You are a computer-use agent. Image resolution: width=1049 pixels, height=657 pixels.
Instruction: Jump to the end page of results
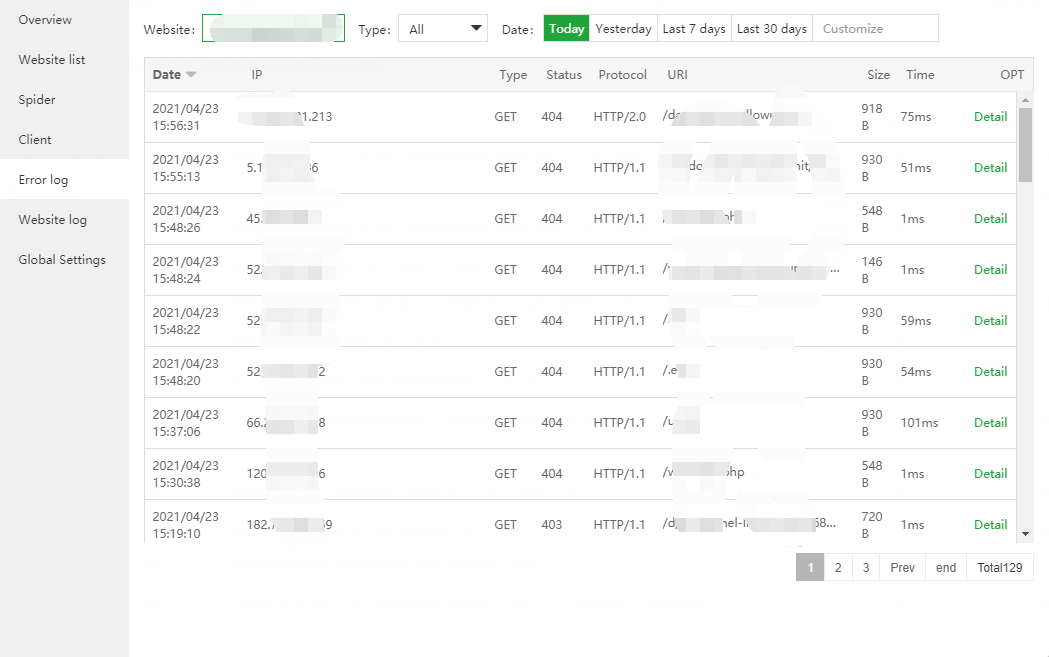[x=946, y=568]
